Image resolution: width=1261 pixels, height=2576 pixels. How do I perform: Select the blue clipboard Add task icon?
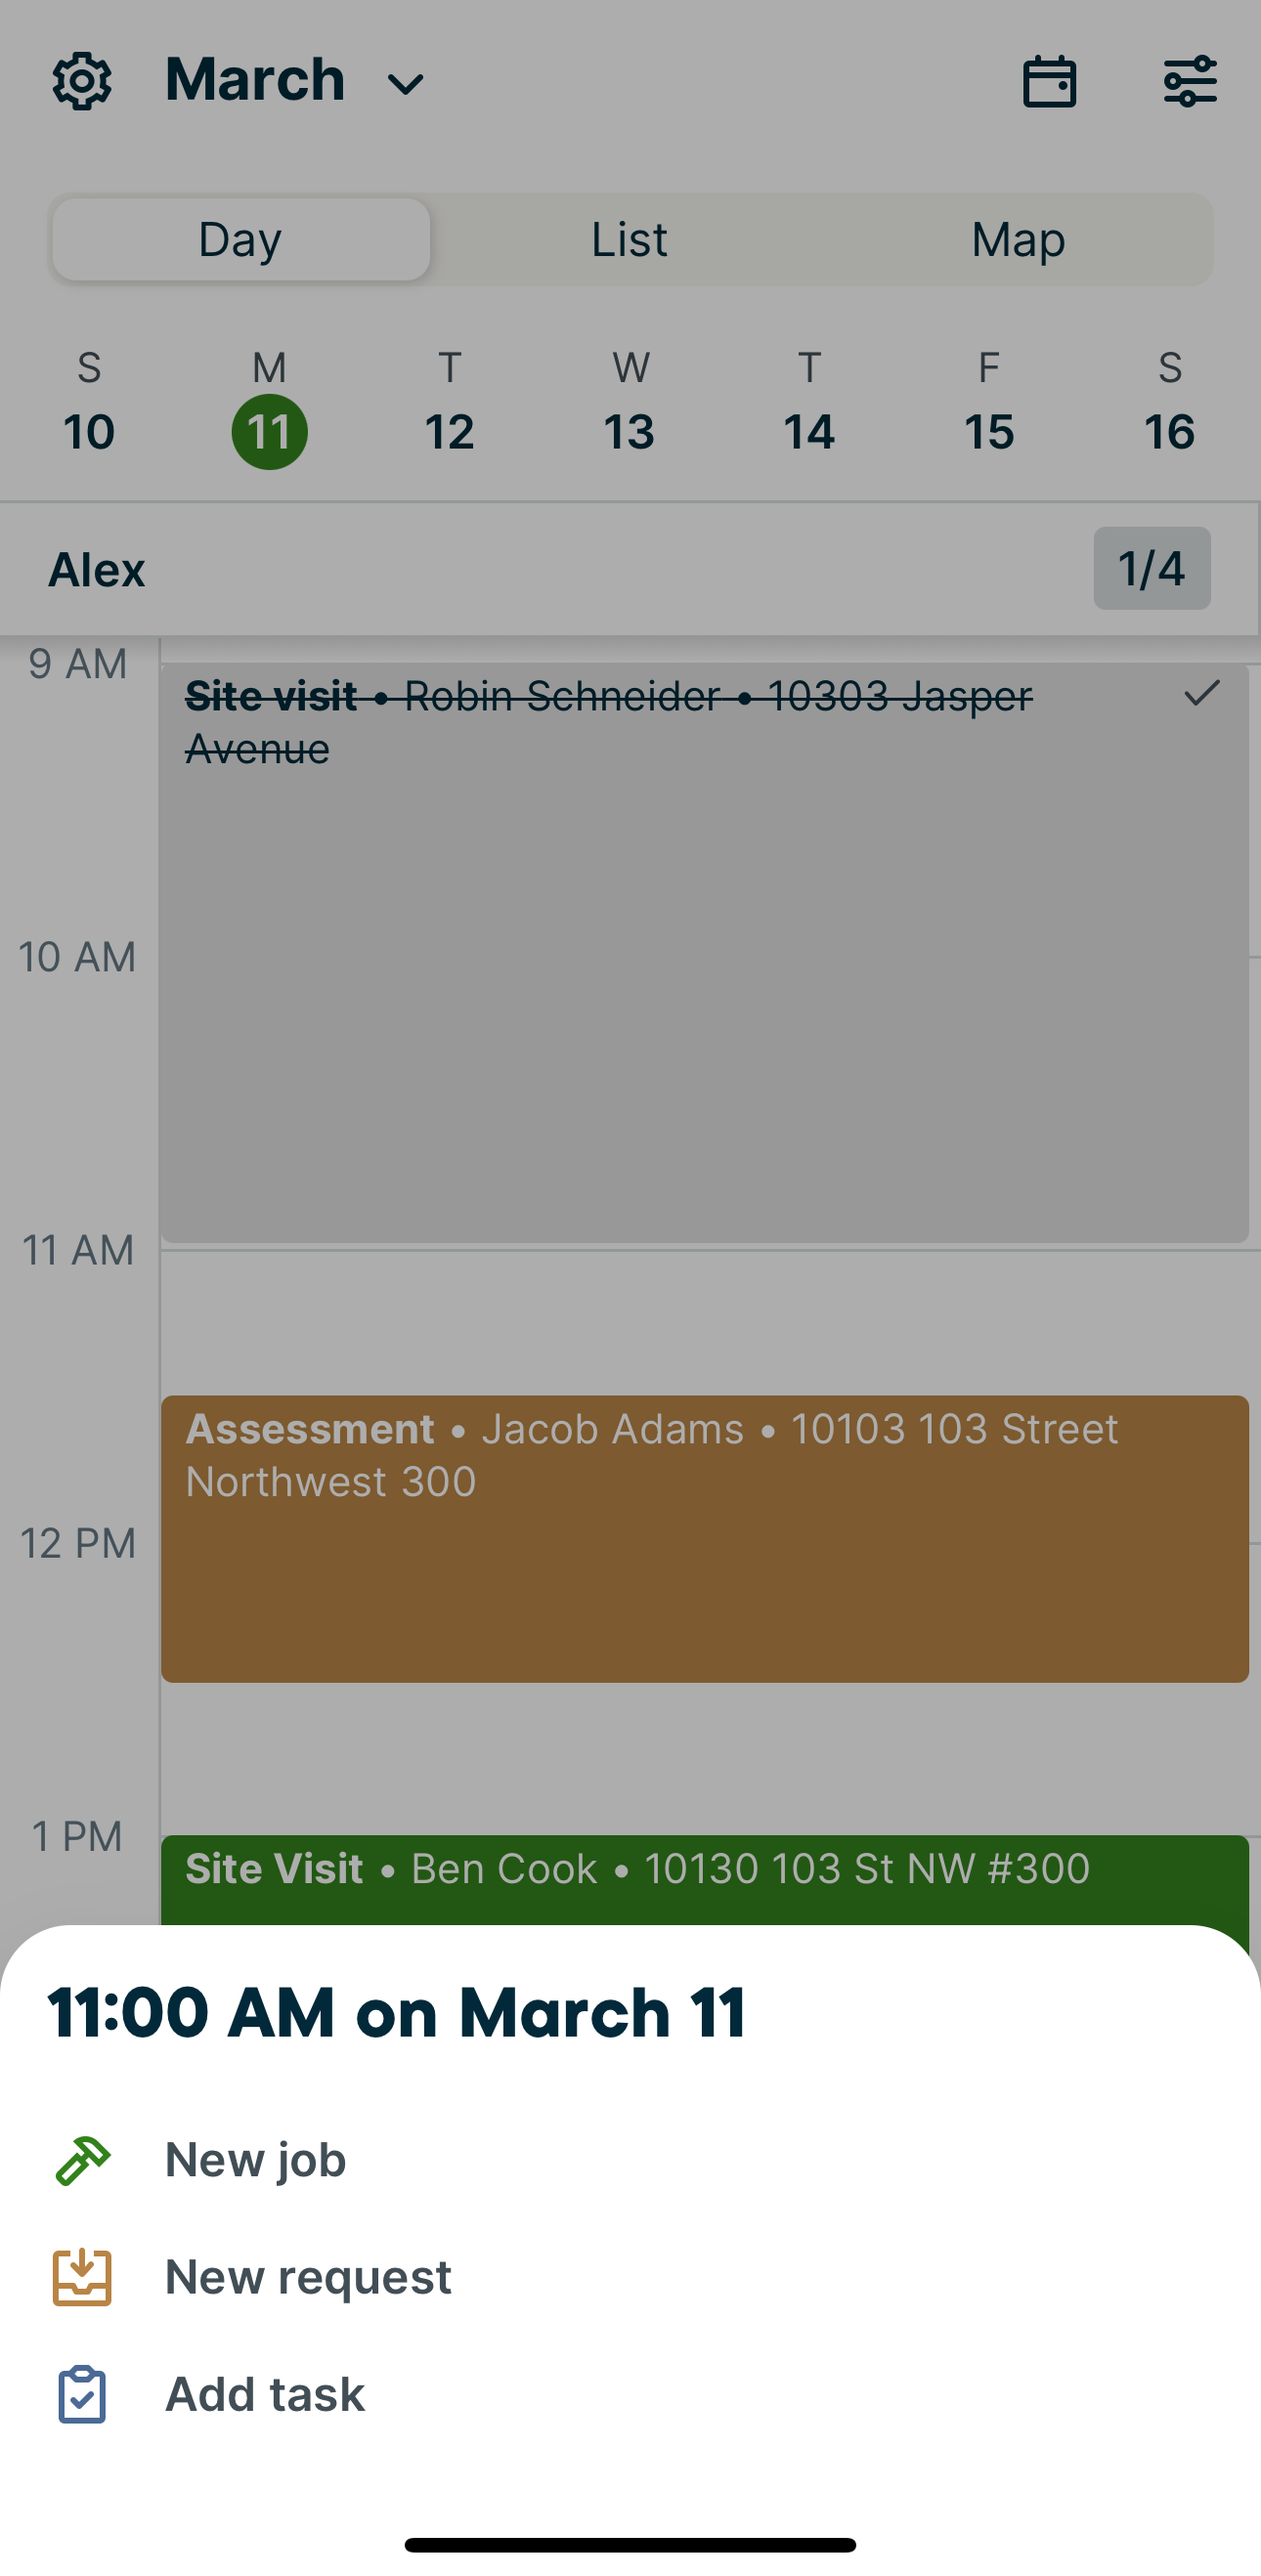click(84, 2394)
